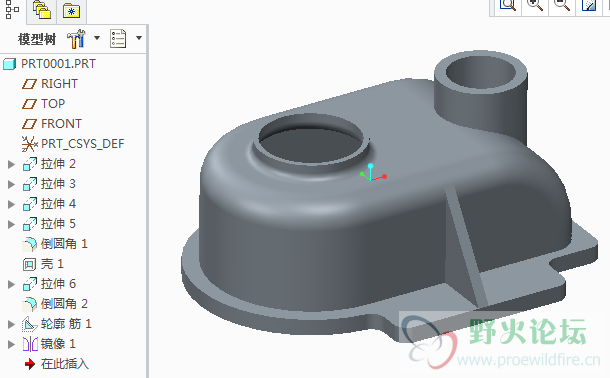Click the zoom out magnifier icon
This screenshot has width=610, height=378.
coord(562,5)
